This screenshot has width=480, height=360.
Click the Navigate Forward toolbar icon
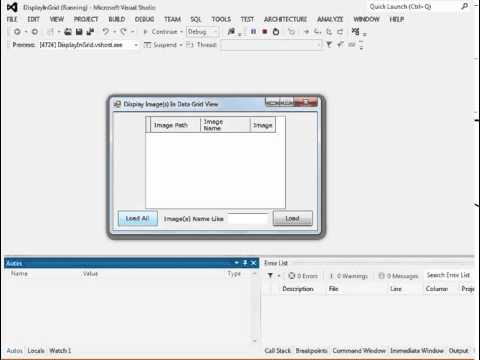35,32
